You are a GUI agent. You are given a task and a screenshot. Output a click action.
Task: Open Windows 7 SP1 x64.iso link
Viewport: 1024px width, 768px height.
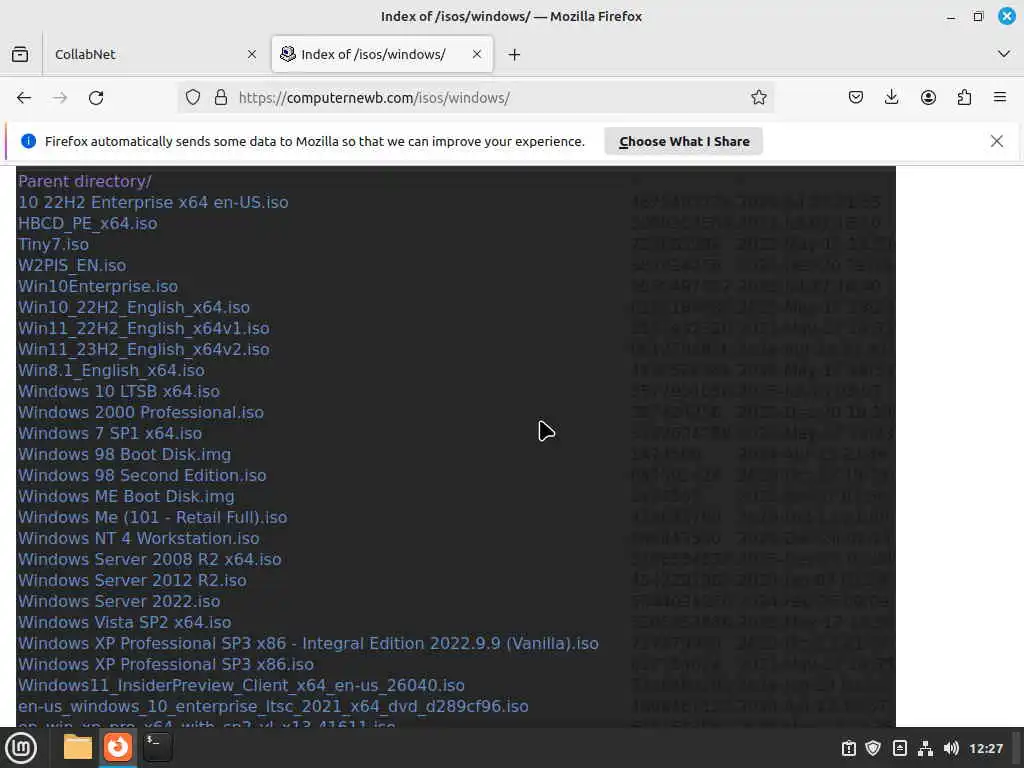(x=110, y=433)
